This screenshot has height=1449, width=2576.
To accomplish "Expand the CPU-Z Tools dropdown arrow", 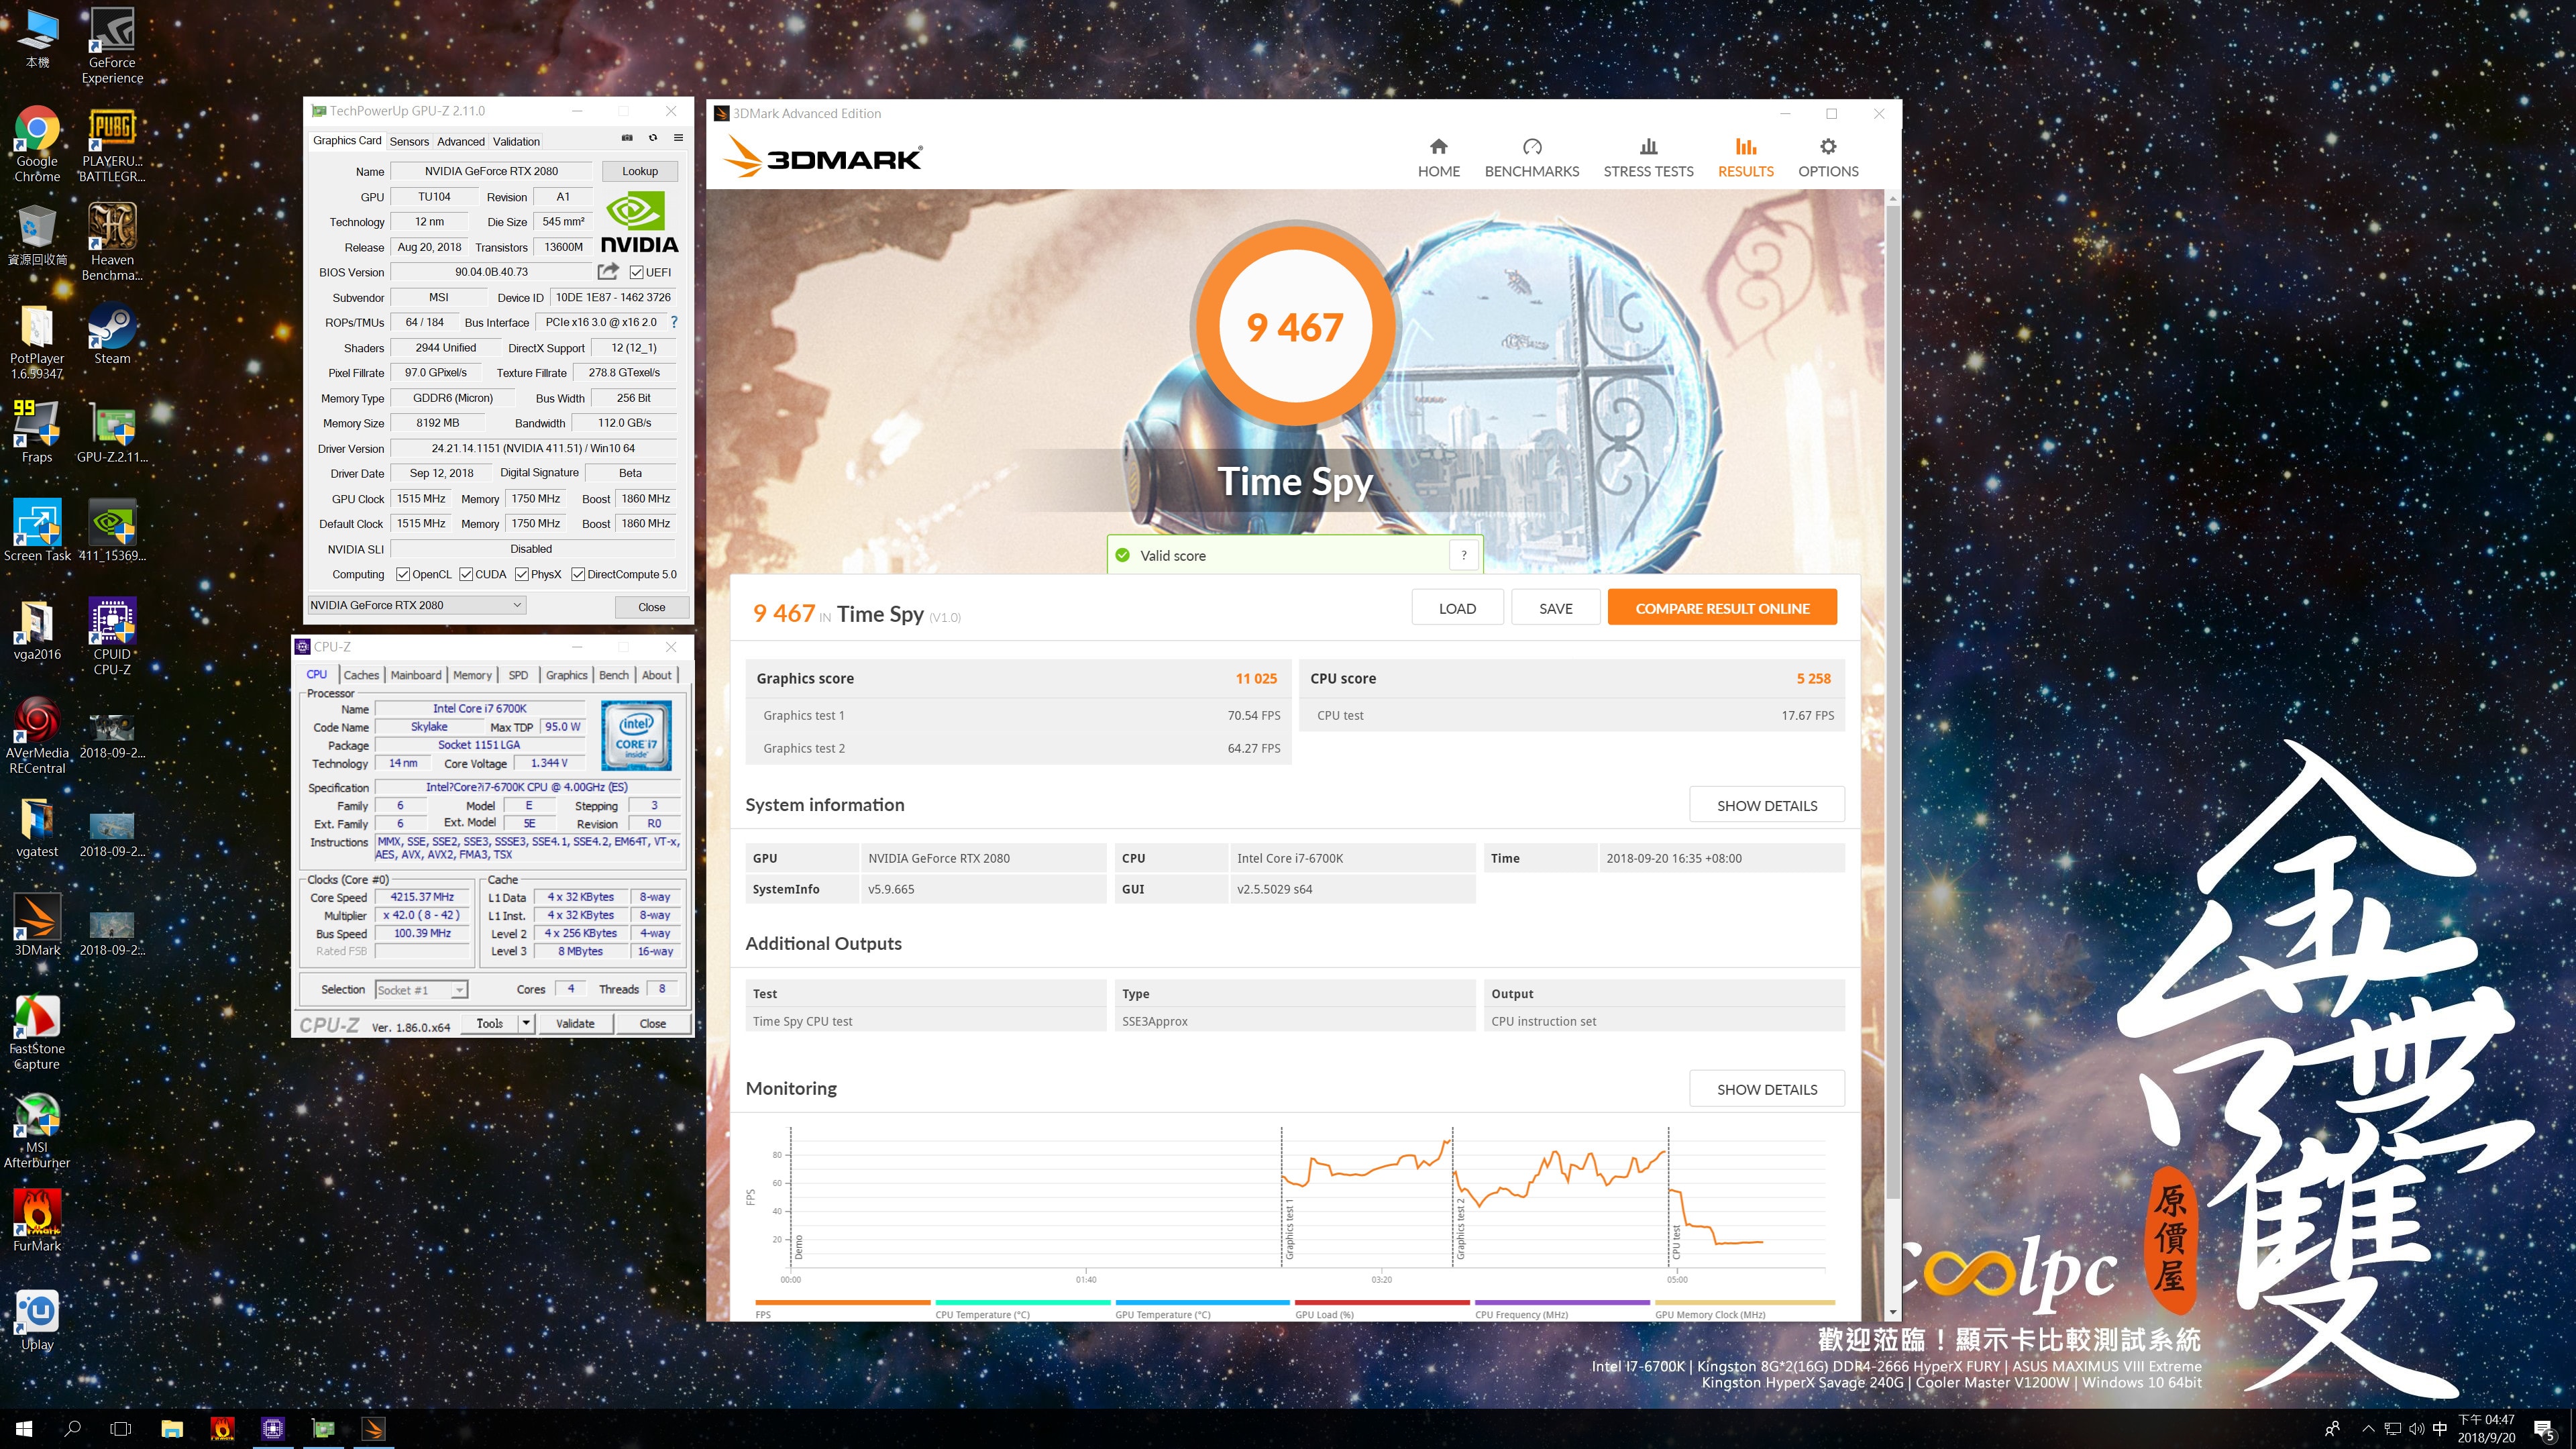I will [527, 1023].
